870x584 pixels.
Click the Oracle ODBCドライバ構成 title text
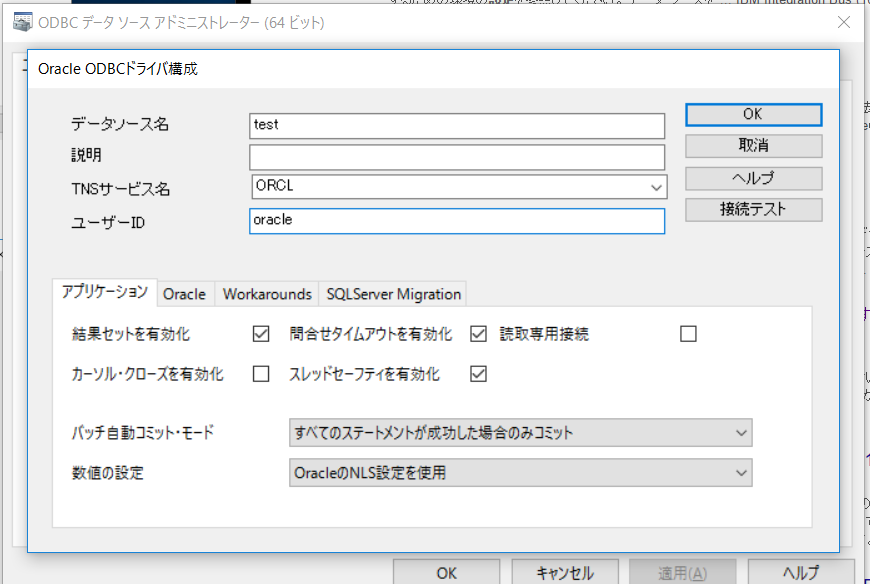tap(118, 69)
